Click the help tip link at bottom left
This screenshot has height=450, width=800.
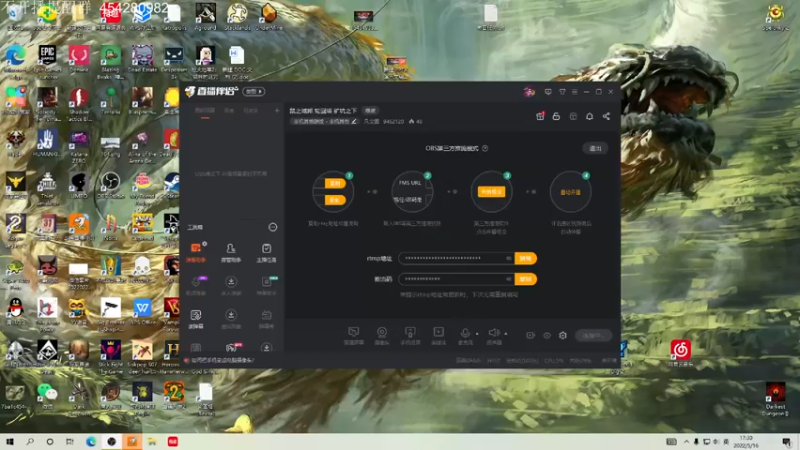pyautogui.click(x=222, y=360)
